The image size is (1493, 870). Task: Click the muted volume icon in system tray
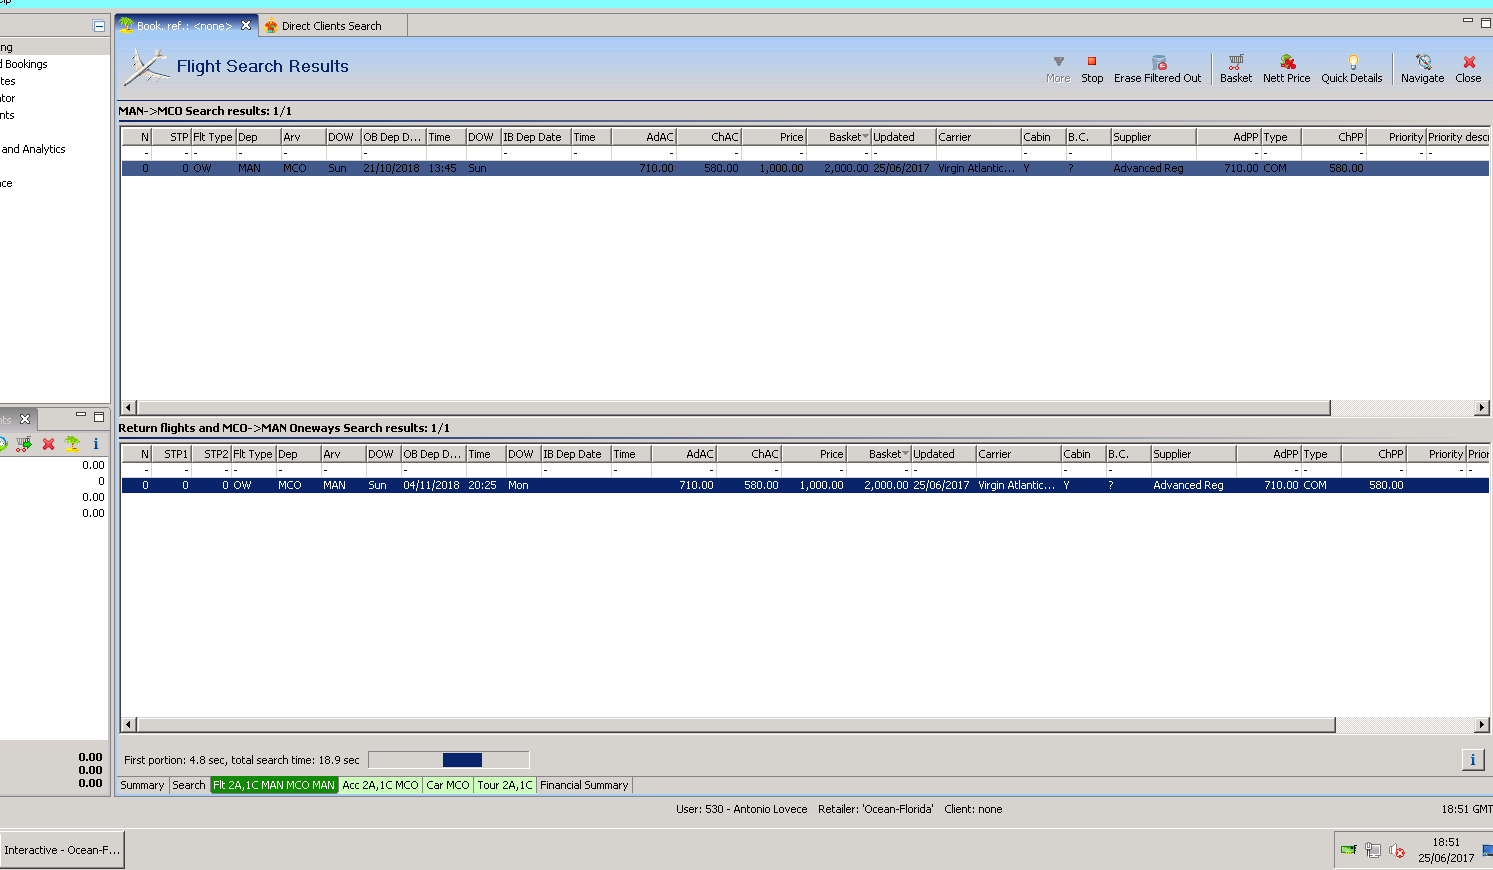[1397, 851]
